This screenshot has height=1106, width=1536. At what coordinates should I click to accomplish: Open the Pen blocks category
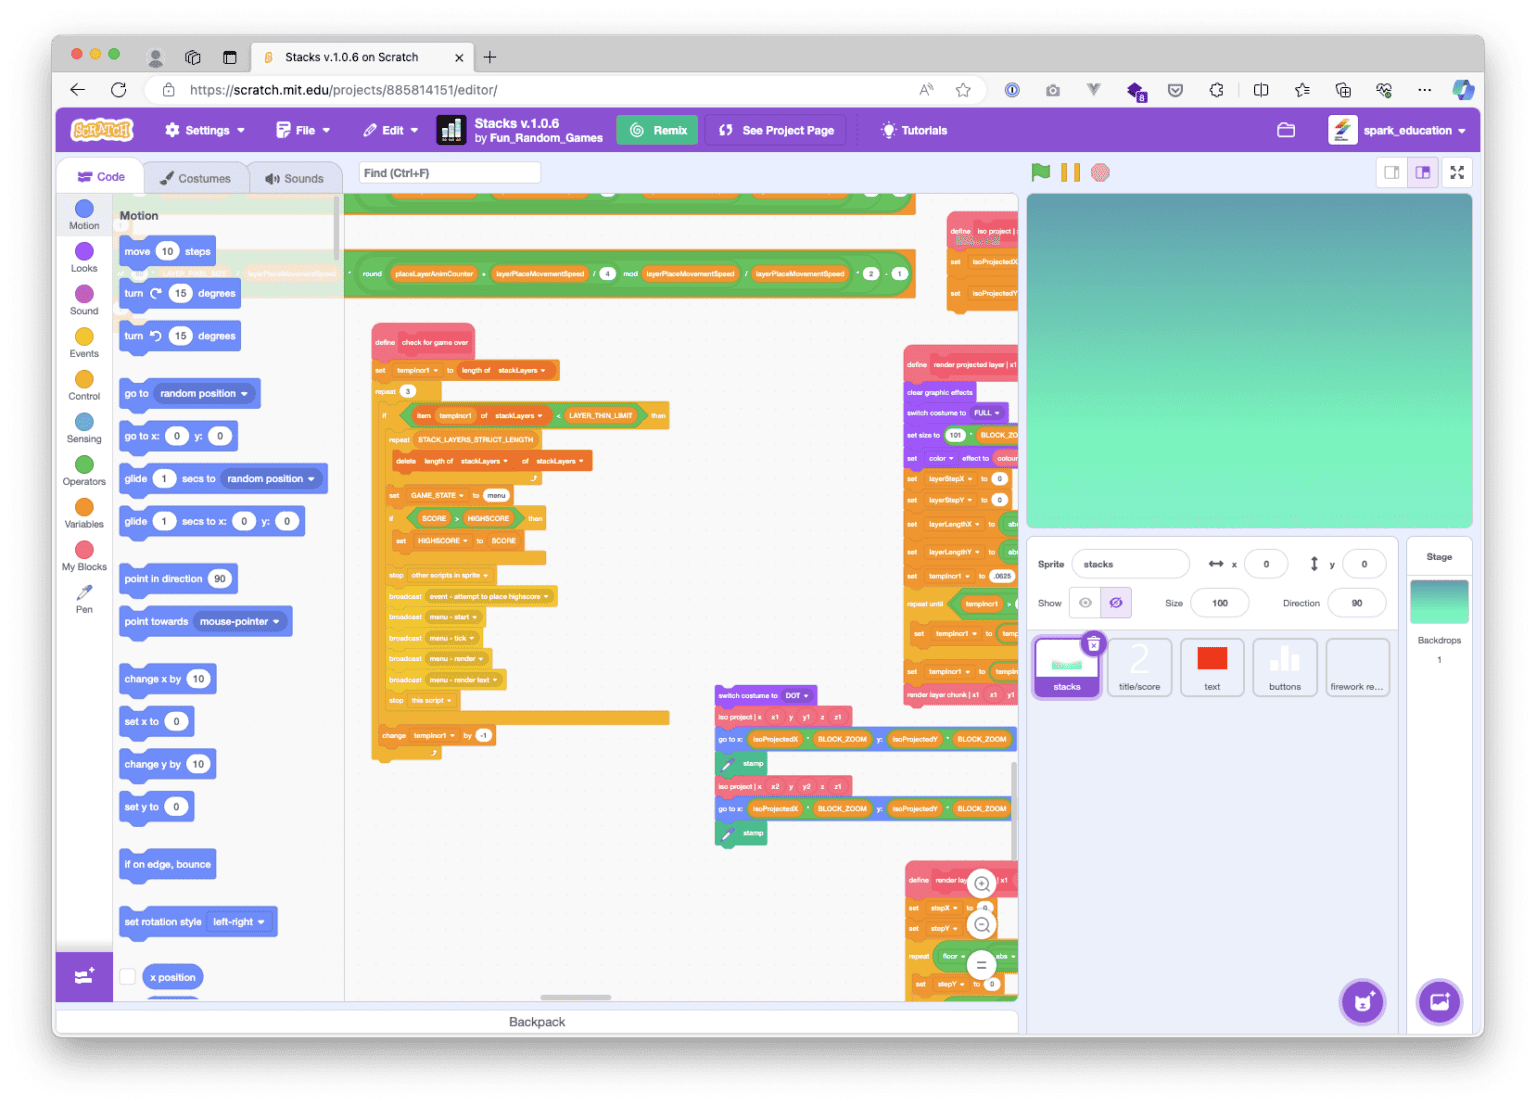[x=83, y=600]
